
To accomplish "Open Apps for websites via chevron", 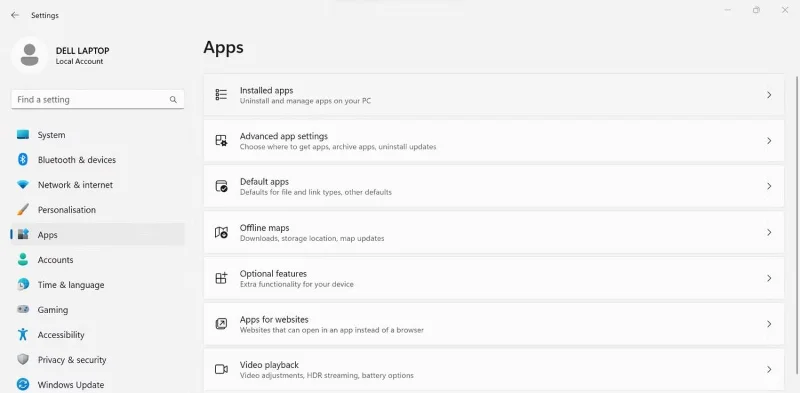I will 769,324.
